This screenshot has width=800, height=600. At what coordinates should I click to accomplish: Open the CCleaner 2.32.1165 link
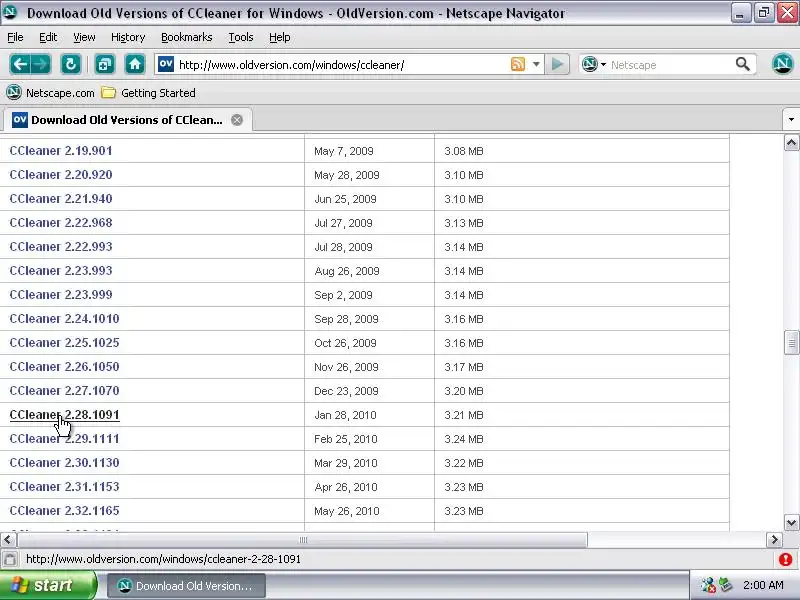point(64,510)
